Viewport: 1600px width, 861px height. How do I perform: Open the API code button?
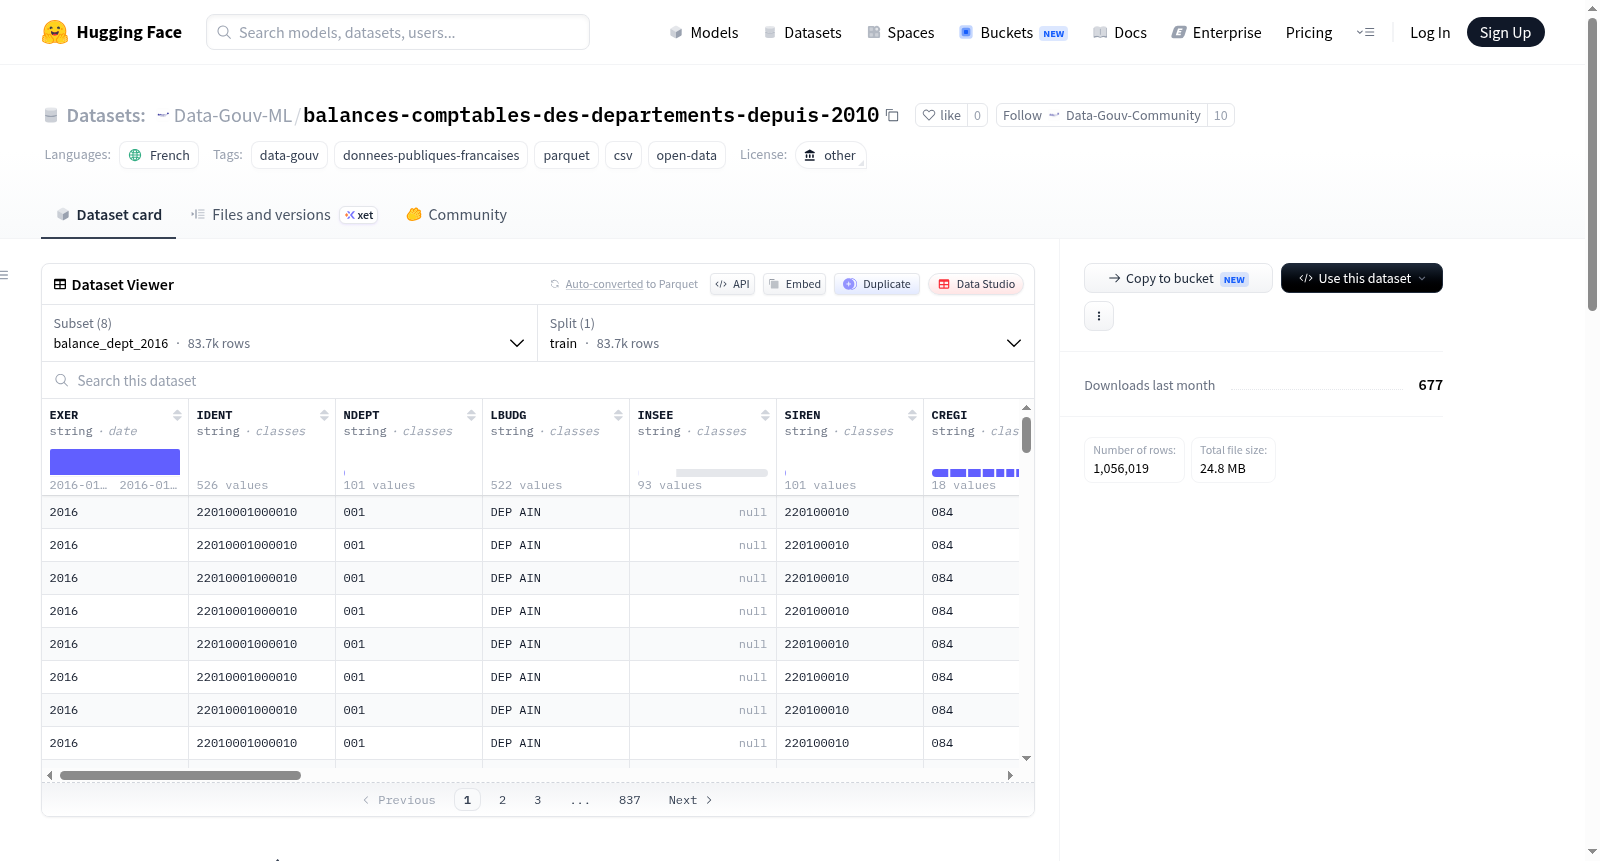732,284
